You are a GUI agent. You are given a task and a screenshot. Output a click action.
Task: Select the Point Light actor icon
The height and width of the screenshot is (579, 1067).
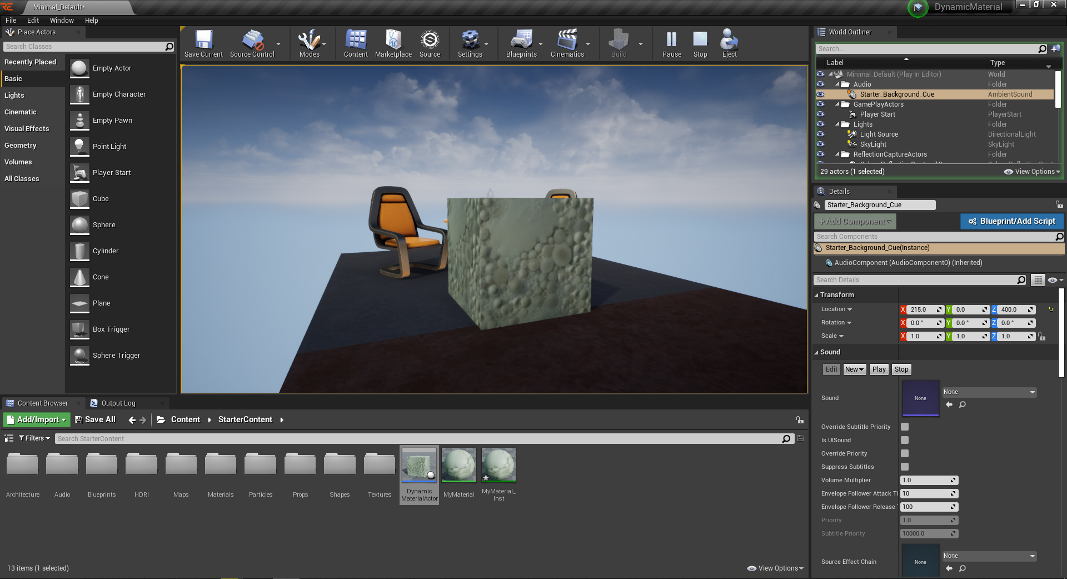pos(79,146)
